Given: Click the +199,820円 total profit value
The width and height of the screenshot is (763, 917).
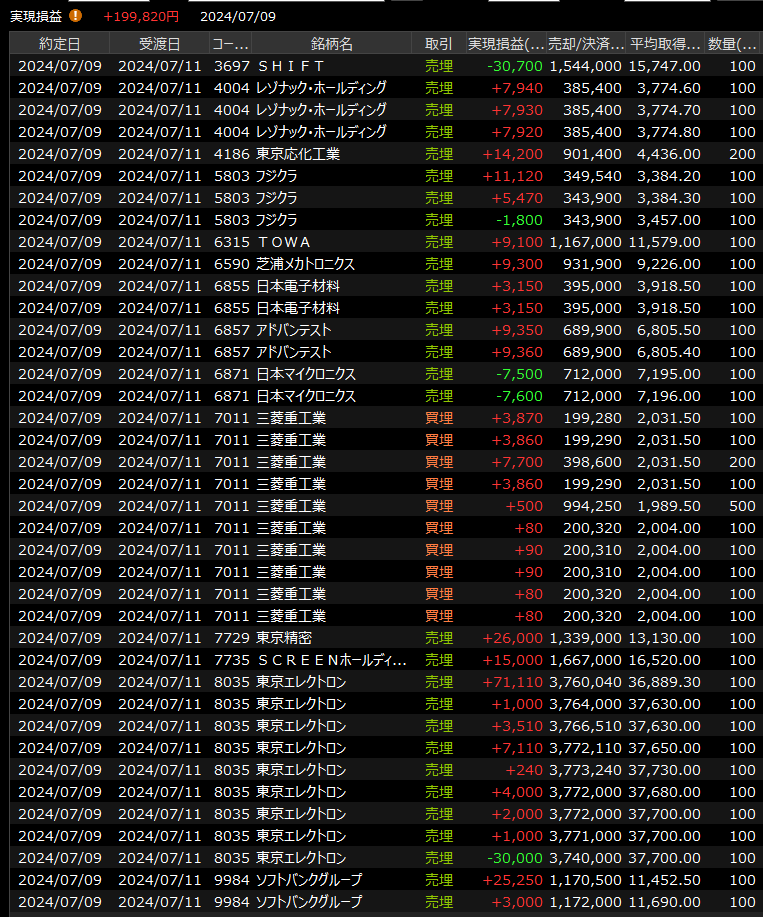Looking at the screenshot, I should (x=141, y=16).
